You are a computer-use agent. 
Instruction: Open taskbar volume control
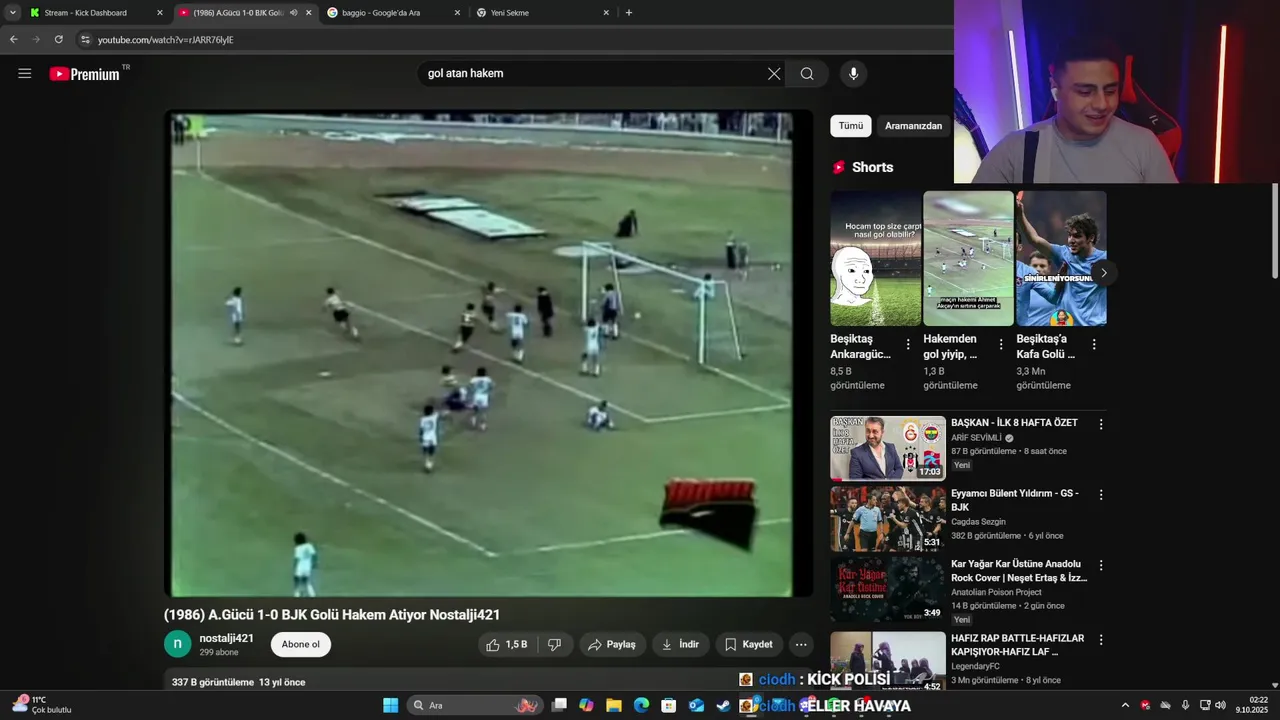tap(1220, 705)
